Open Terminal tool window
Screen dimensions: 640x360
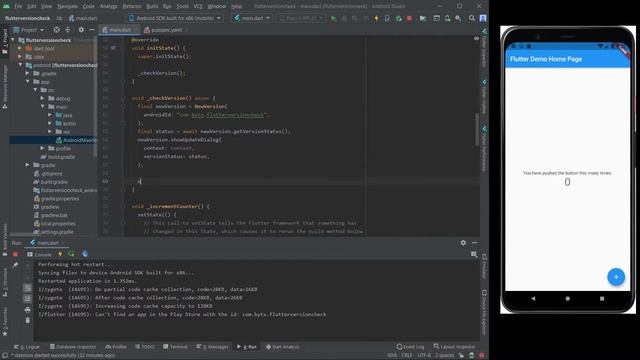tap(175, 347)
